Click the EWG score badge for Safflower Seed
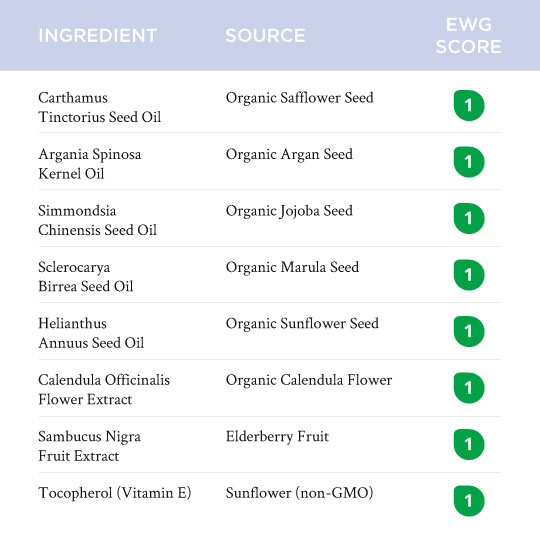 click(469, 106)
